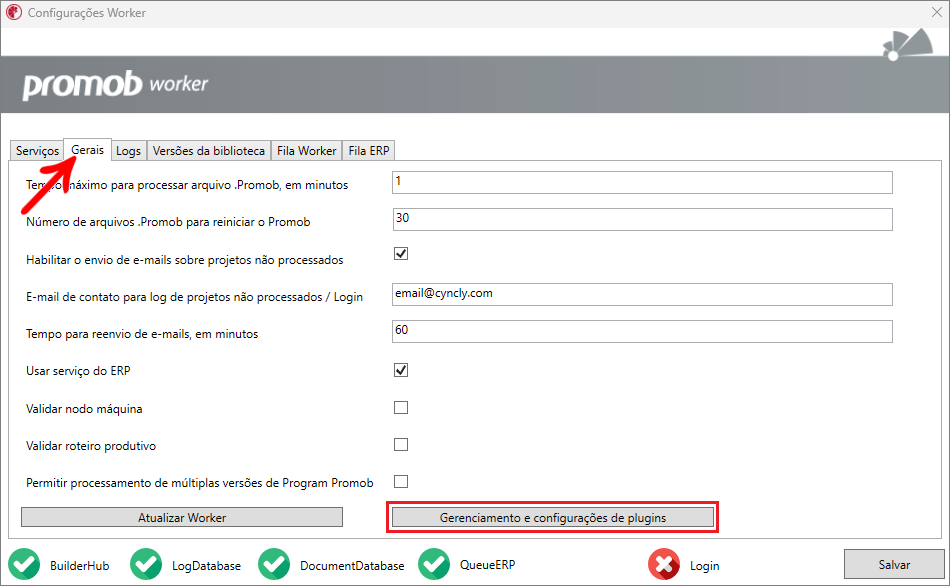Click the LogDatabase status label

(x=206, y=565)
